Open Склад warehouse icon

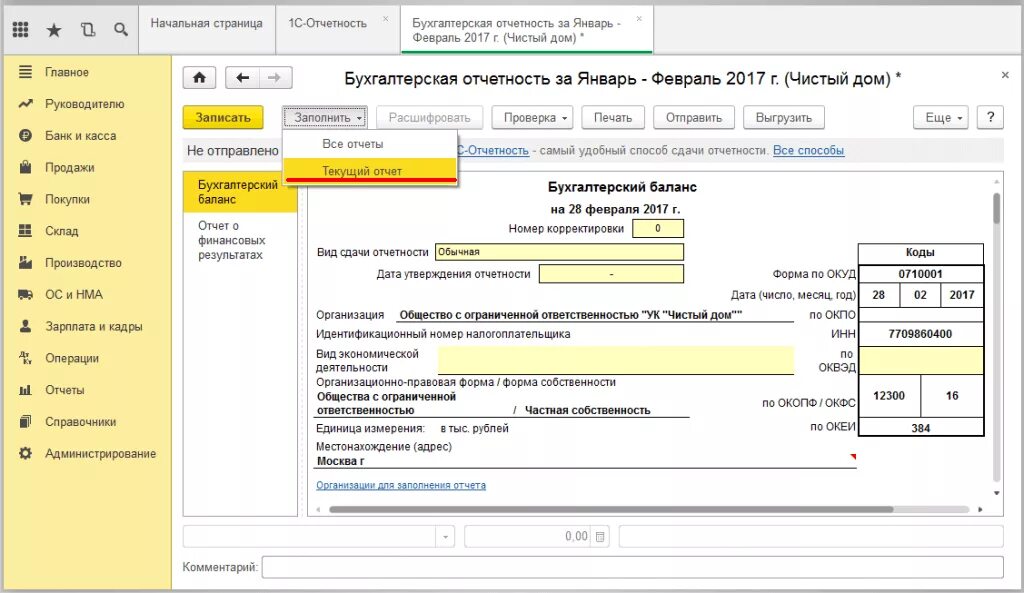(x=25, y=231)
